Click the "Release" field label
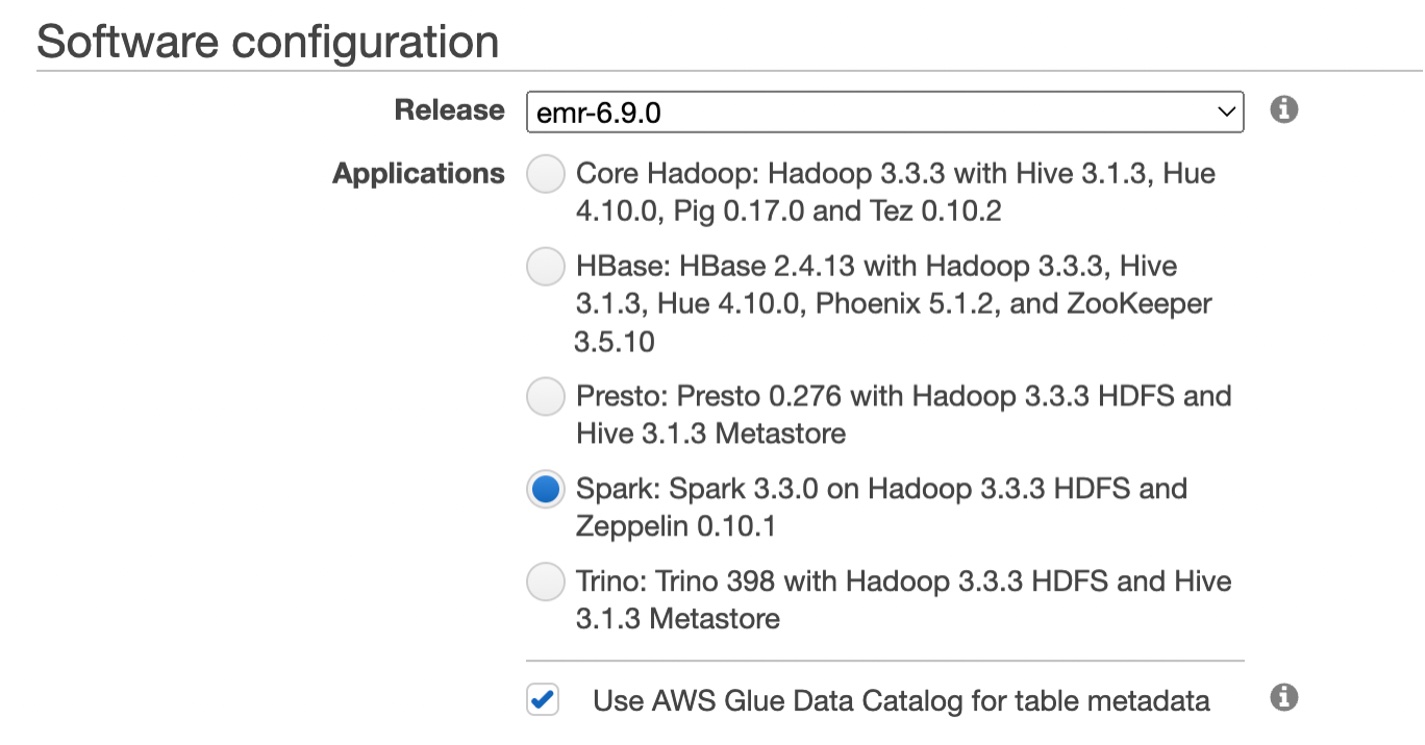This screenshot has height=745, width=1425. pos(449,110)
